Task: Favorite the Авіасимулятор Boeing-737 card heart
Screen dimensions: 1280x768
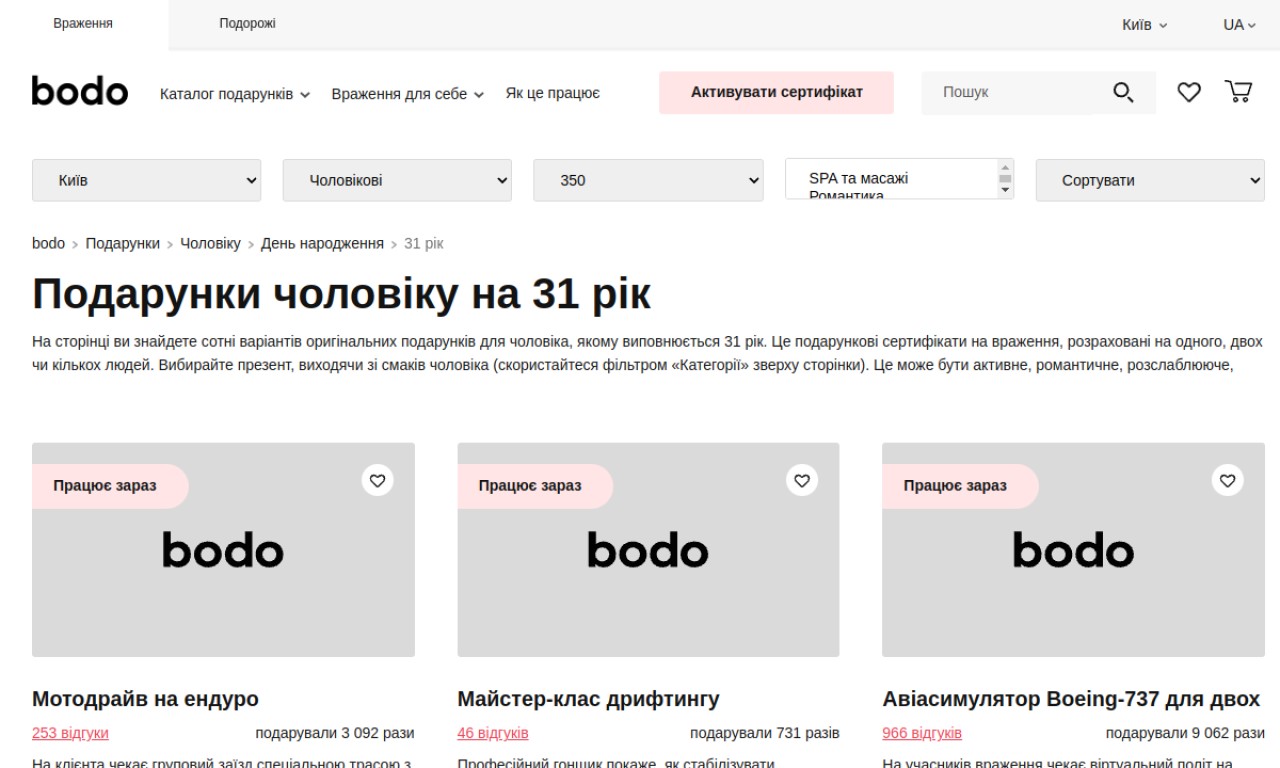Action: tap(1228, 480)
